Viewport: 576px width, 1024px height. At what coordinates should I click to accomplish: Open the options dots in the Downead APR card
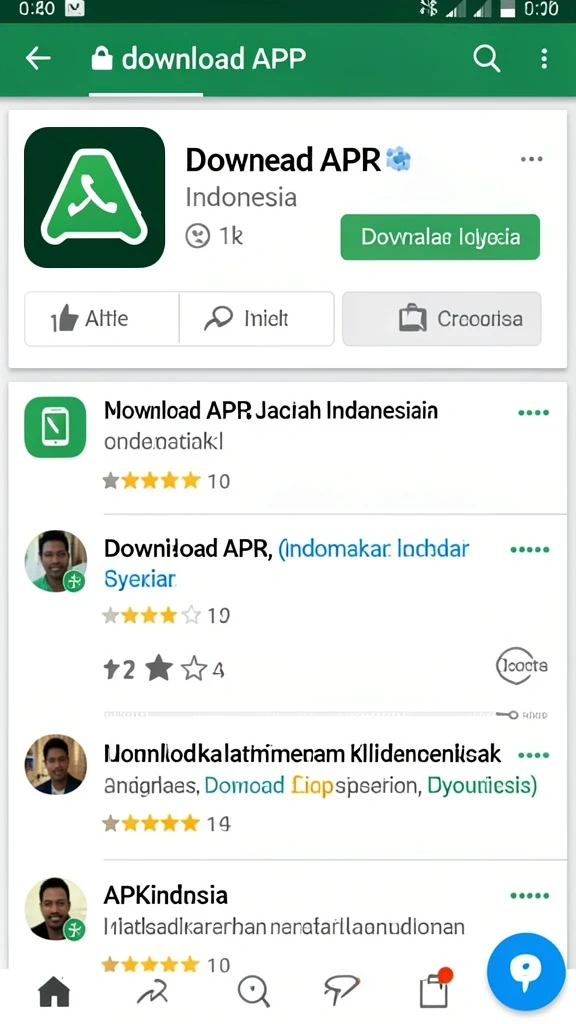tap(532, 159)
